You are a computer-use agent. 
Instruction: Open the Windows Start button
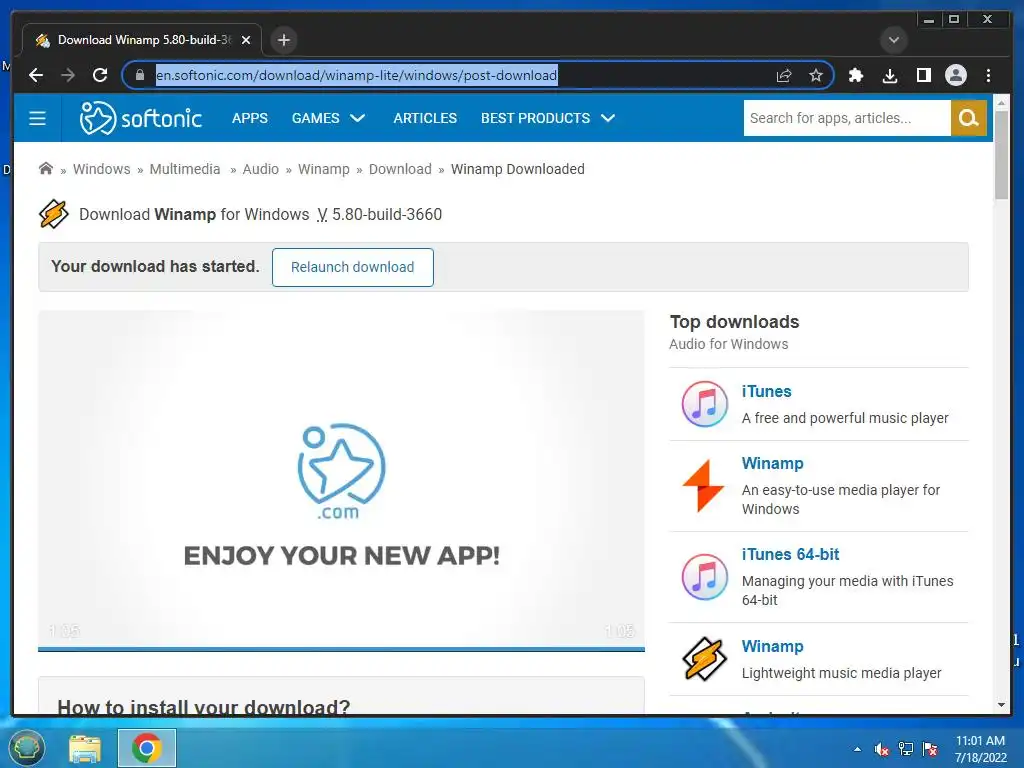point(26,748)
